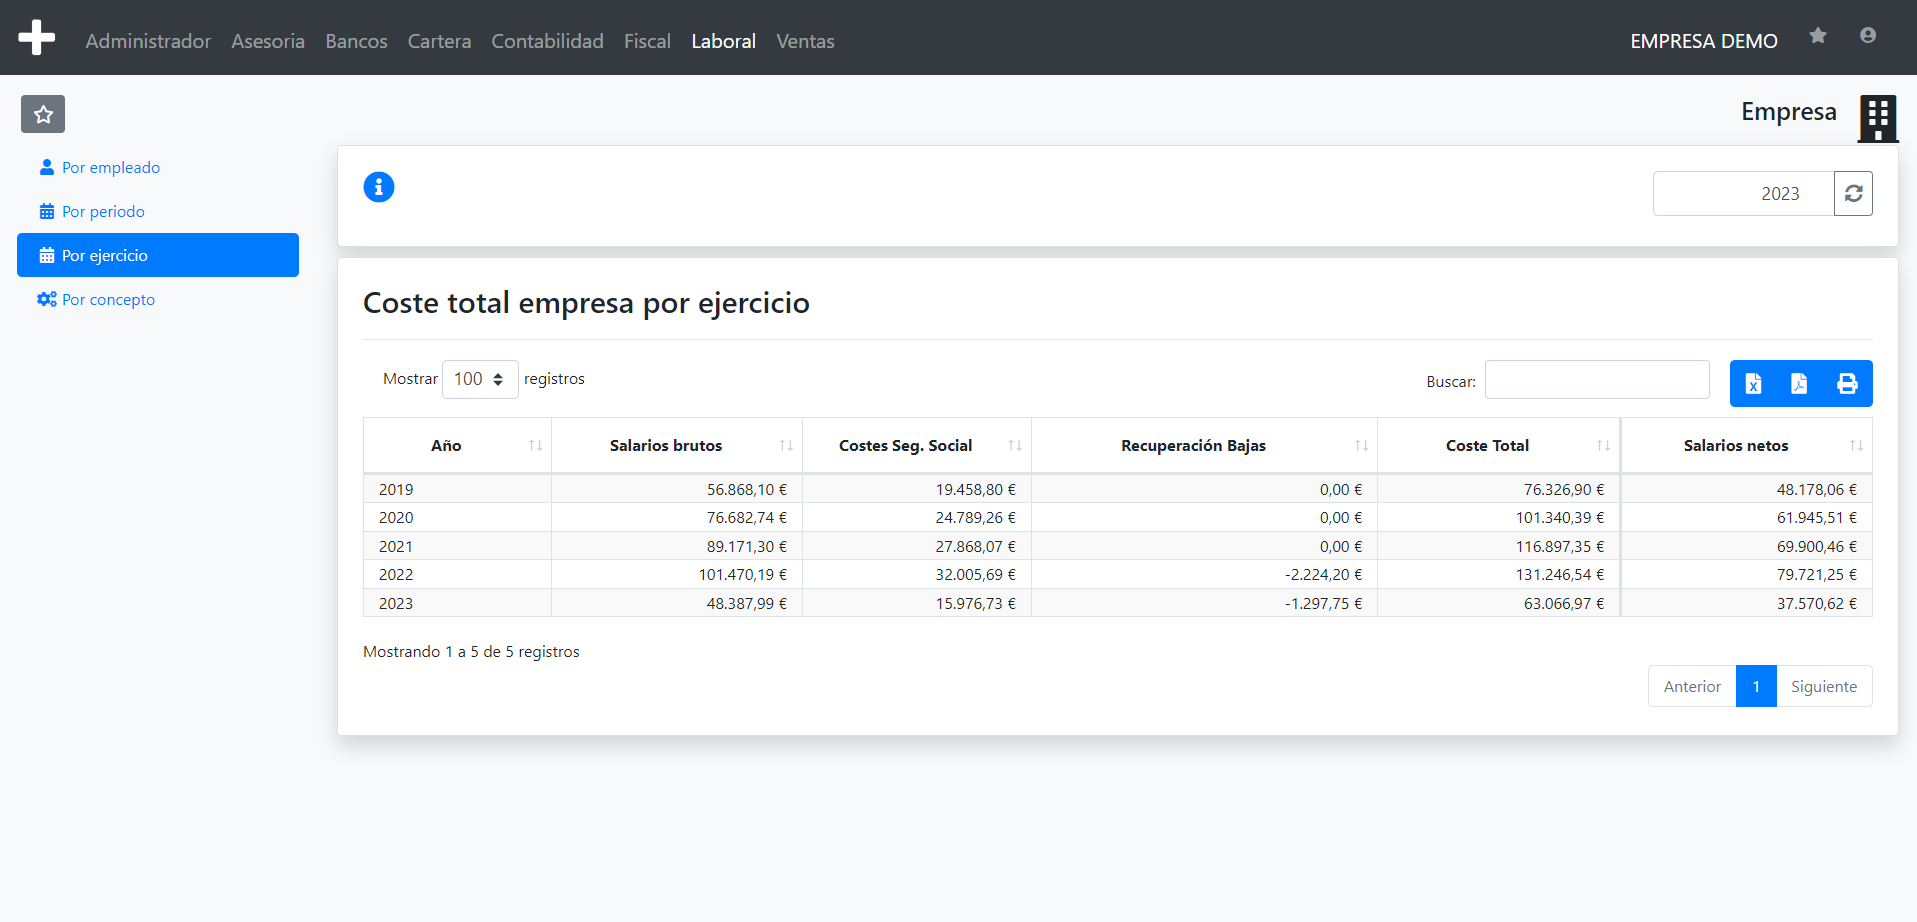Open favorites star in top bar
The height and width of the screenshot is (922, 1917).
pyautogui.click(x=1818, y=36)
